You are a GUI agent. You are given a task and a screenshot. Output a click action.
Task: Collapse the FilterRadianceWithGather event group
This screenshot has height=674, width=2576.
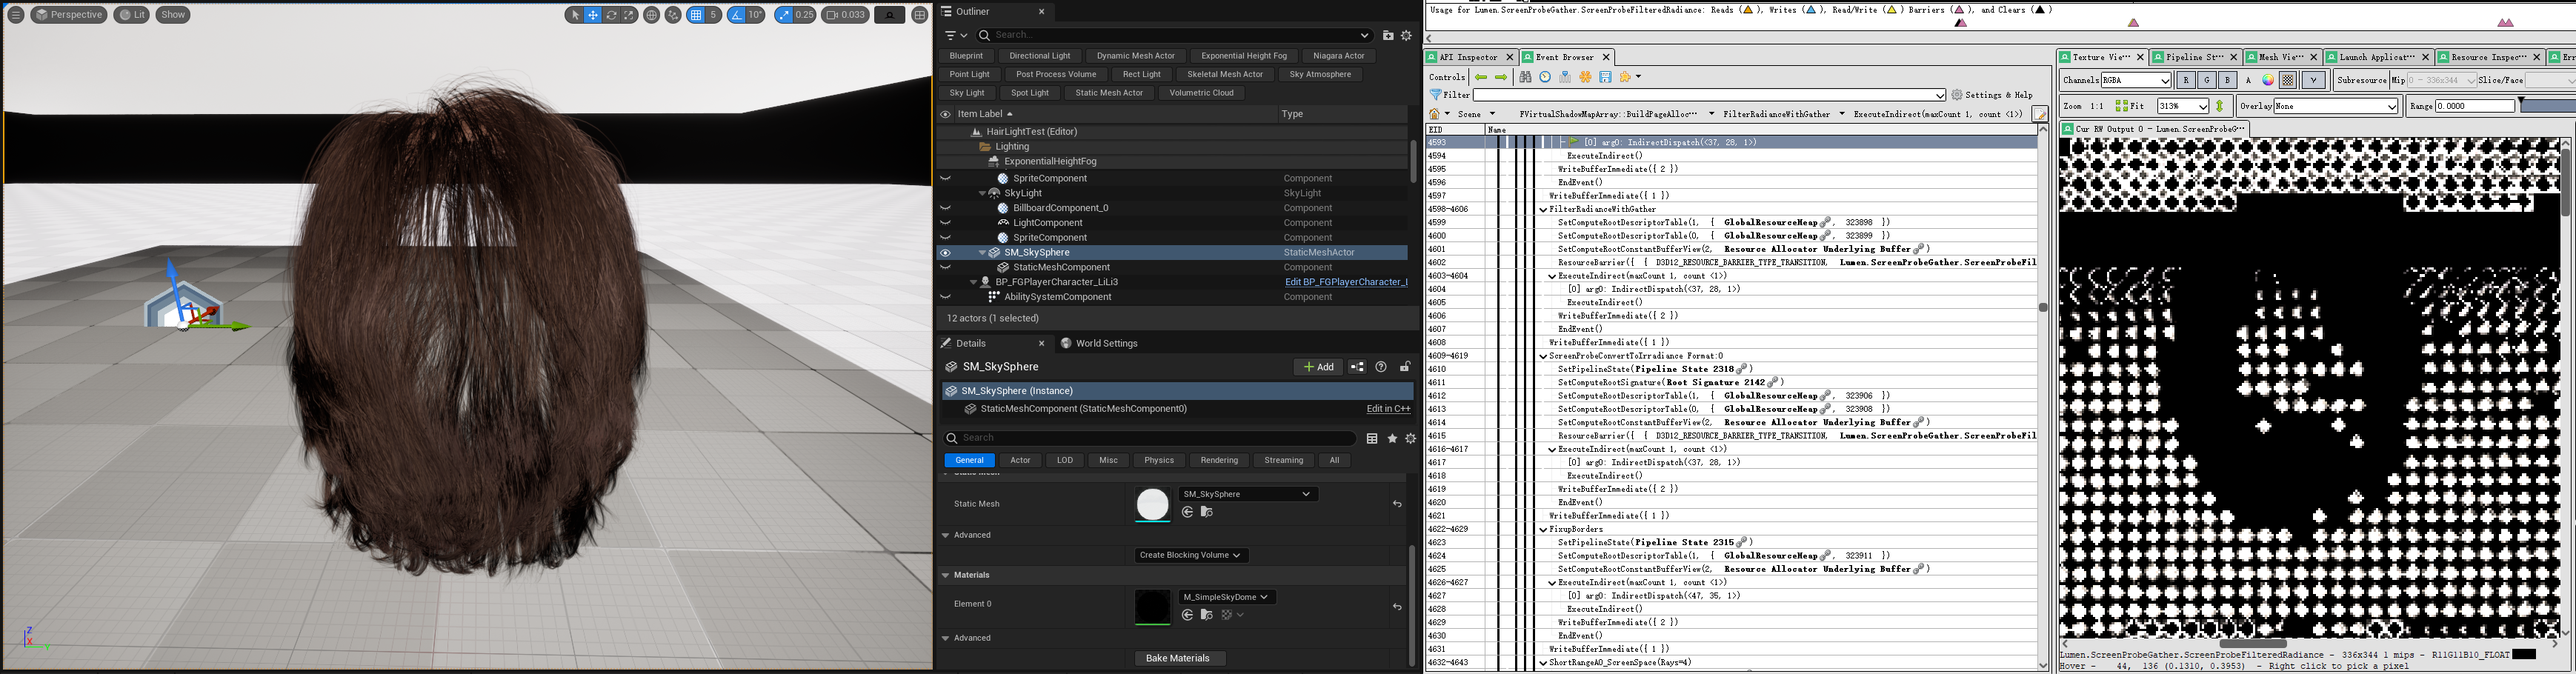pos(1544,210)
